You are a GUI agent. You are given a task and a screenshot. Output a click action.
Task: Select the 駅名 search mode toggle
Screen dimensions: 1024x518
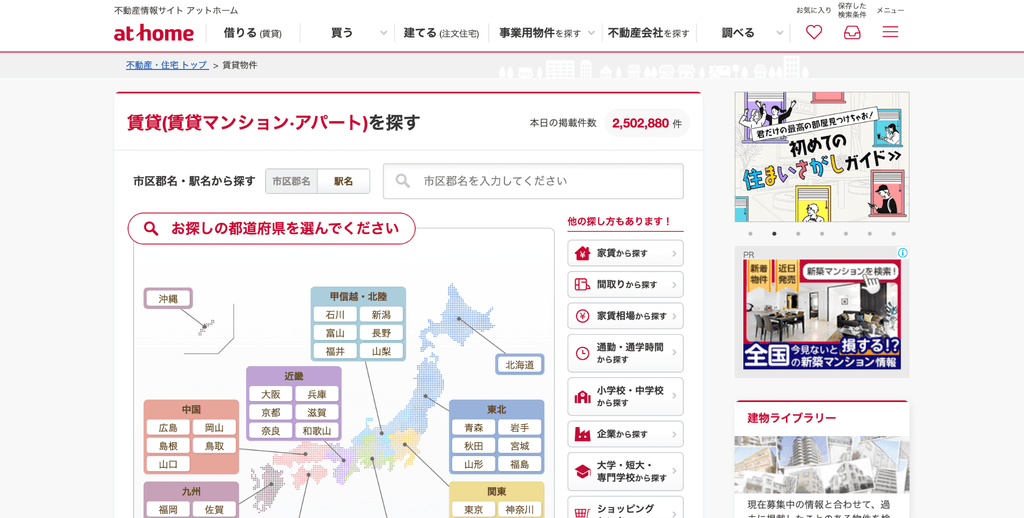click(344, 181)
